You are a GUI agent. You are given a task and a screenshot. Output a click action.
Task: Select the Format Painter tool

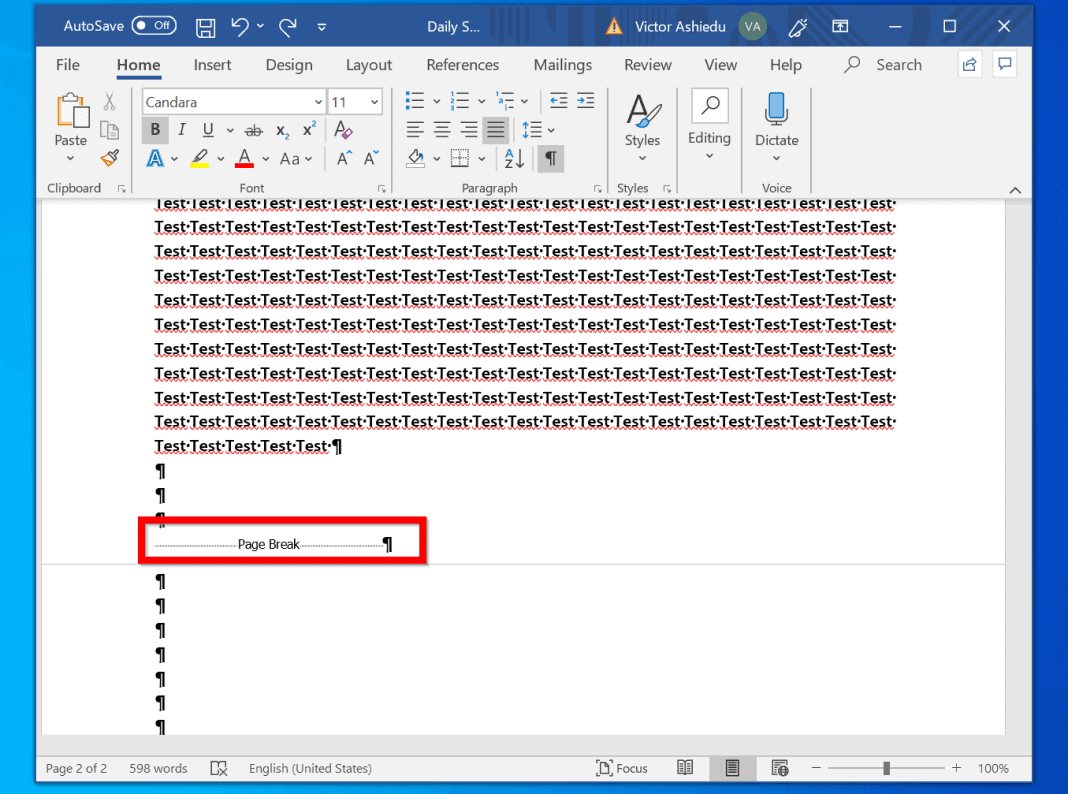pyautogui.click(x=109, y=158)
